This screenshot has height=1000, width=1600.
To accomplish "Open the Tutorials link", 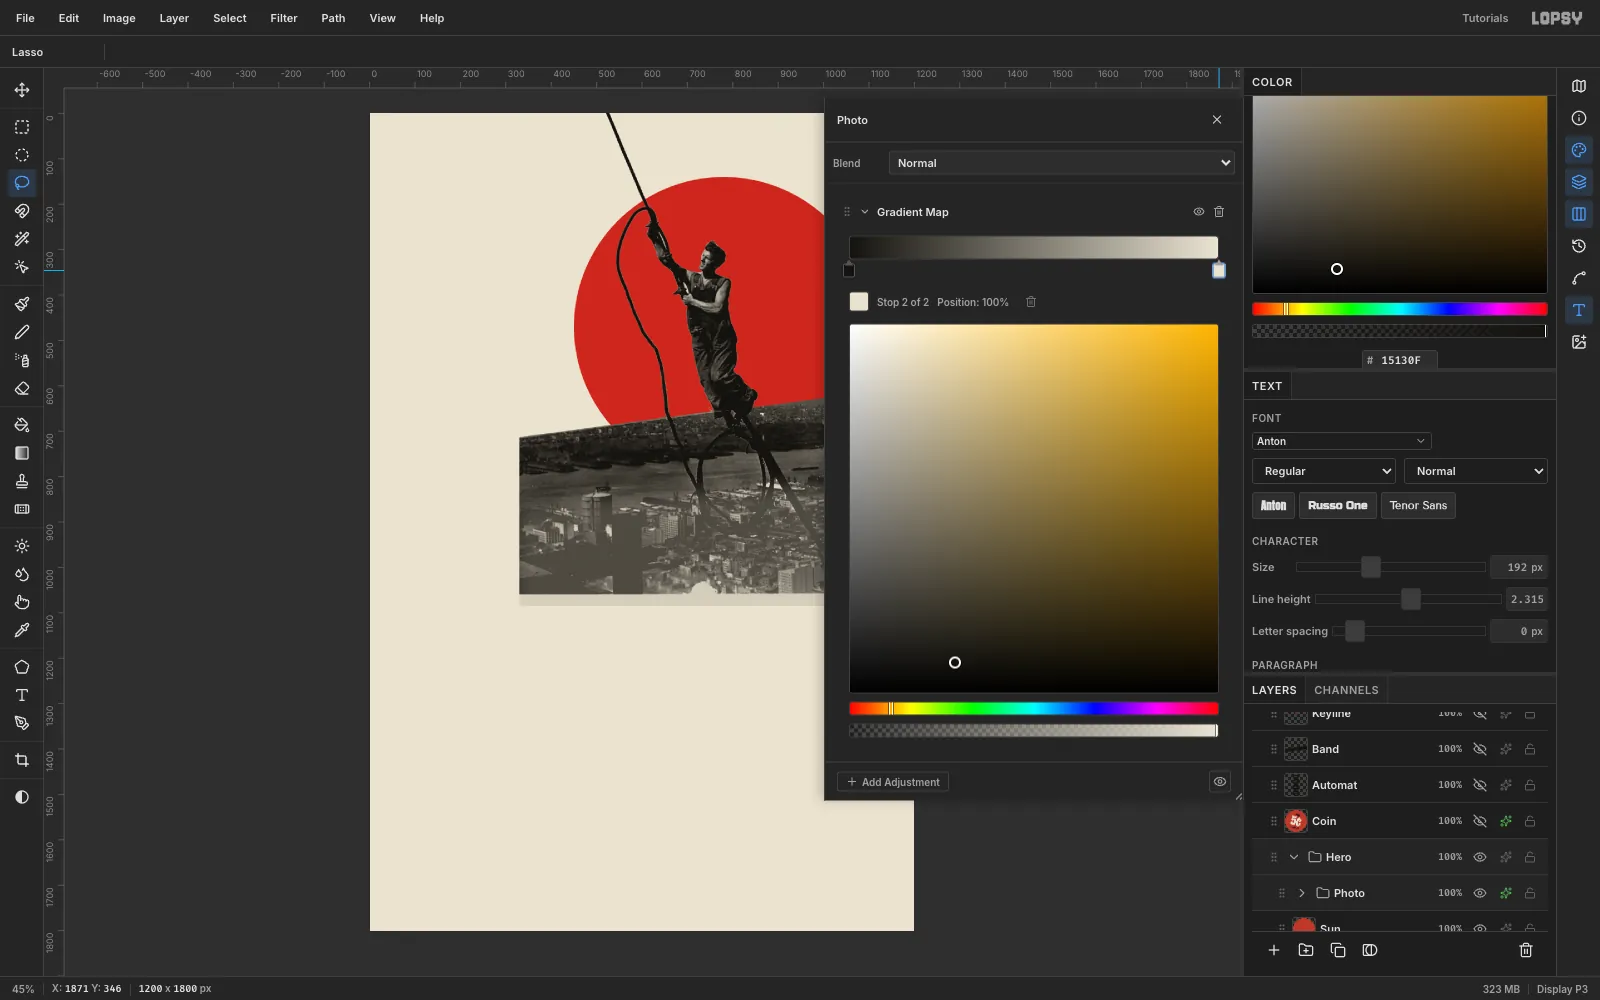I will point(1485,18).
